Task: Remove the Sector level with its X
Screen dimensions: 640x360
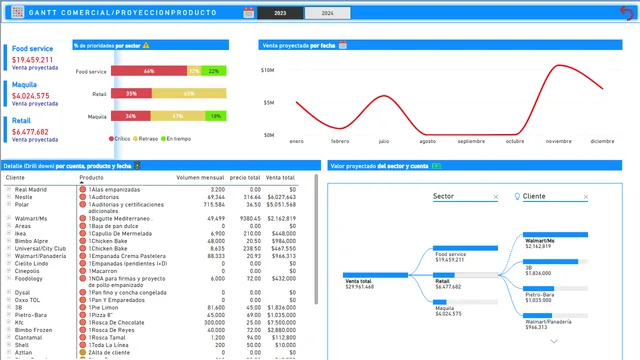Action: [496, 197]
